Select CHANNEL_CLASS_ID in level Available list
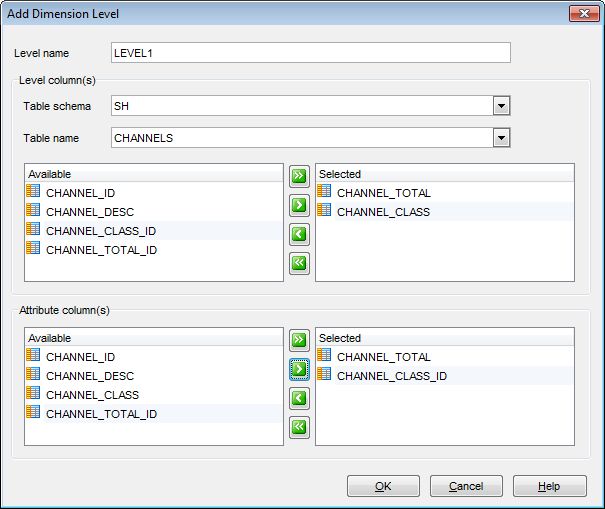The height and width of the screenshot is (509, 605). (100, 231)
